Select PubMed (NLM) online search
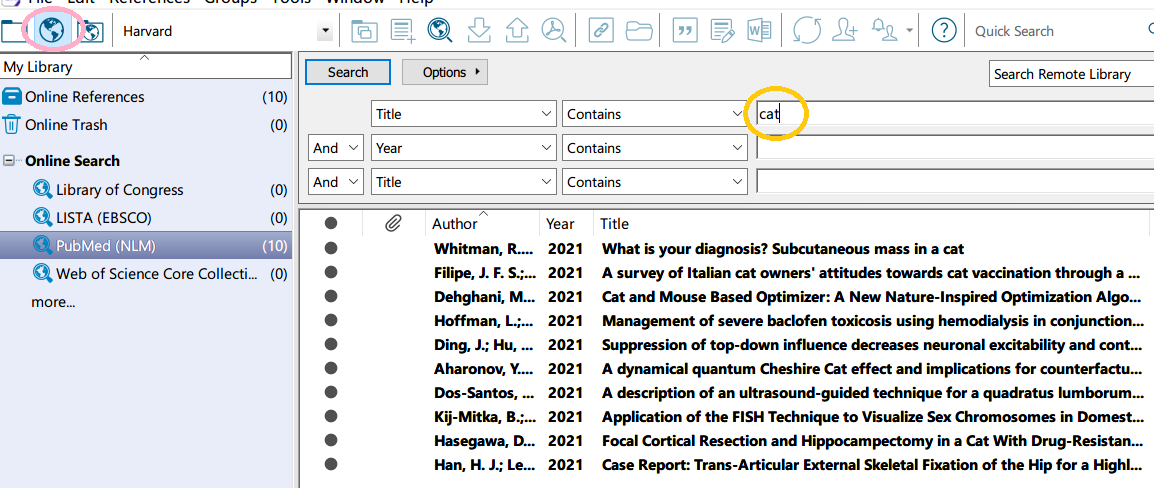The width and height of the screenshot is (1154, 488). [x=146, y=246]
